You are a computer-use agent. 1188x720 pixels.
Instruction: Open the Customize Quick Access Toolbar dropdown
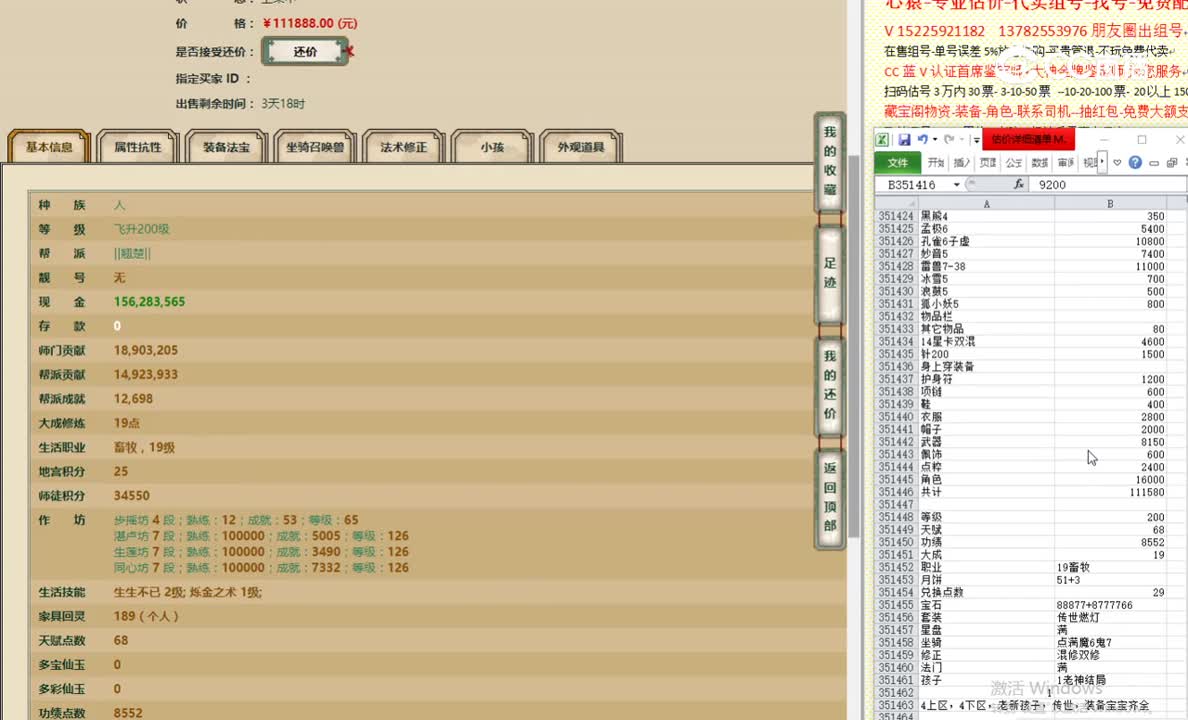tap(975, 140)
